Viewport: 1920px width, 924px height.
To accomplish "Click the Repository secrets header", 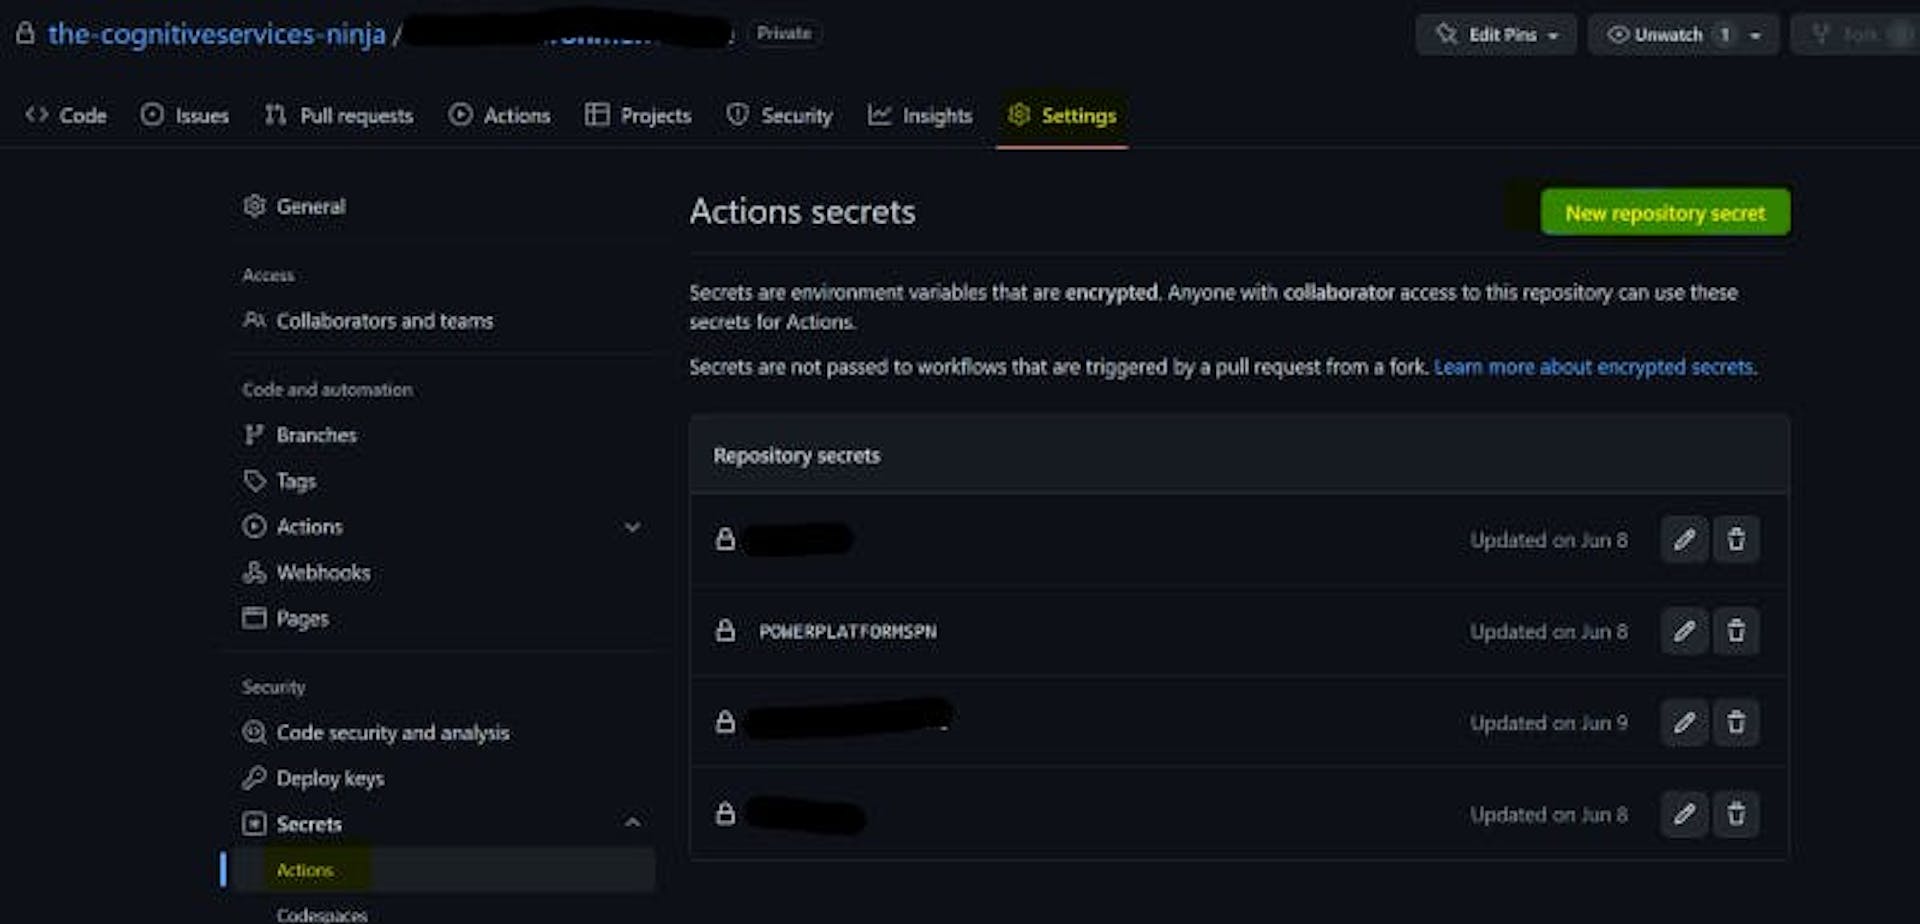I will tap(797, 456).
